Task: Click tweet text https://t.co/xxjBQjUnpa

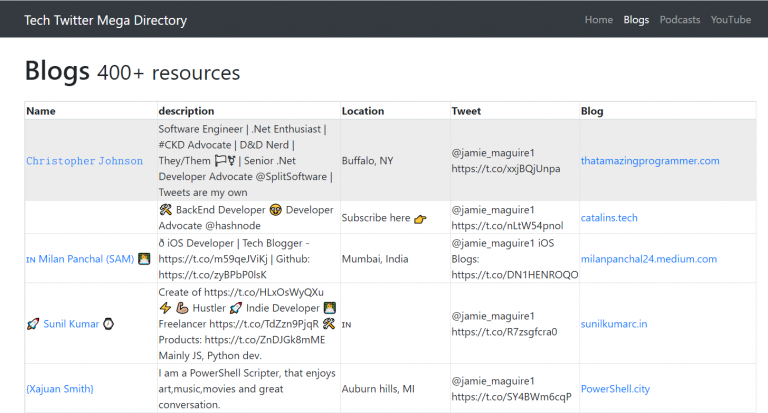Action: point(506,169)
